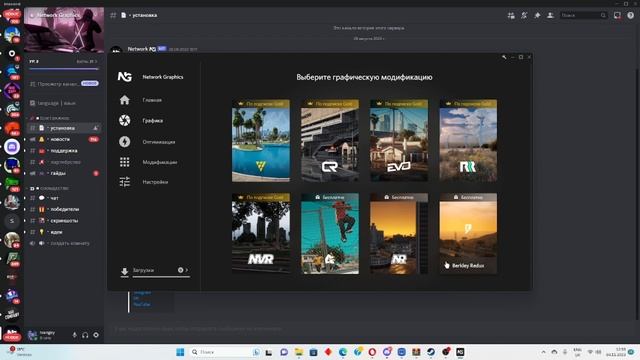
Task: Select the EVO graphics mod card
Action: click(399, 140)
